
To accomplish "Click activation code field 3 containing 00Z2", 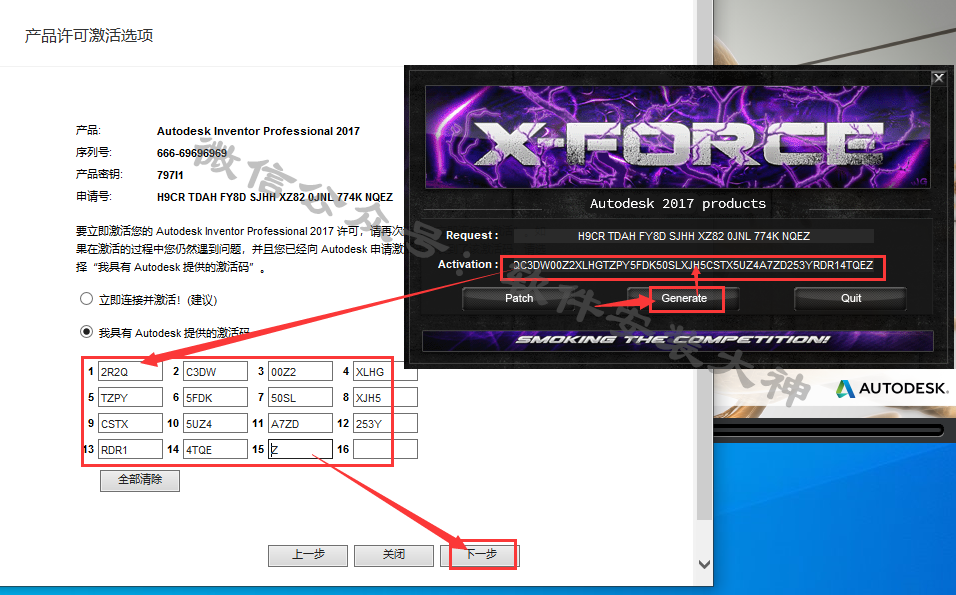I will 300,371.
